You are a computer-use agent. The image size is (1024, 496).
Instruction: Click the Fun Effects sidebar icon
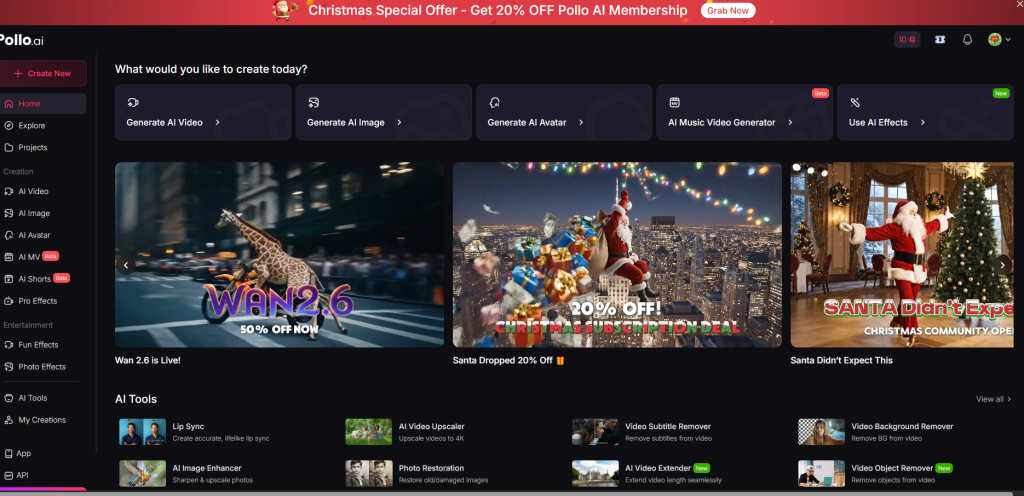coord(8,345)
